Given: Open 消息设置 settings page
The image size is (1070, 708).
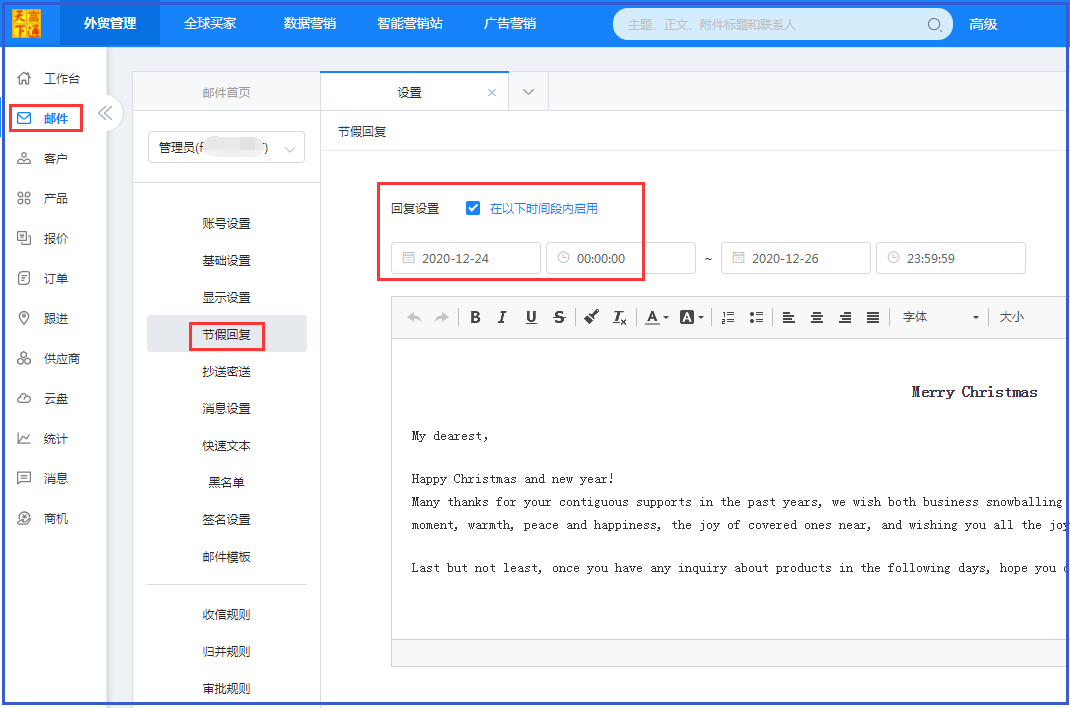Looking at the screenshot, I should coord(226,408).
